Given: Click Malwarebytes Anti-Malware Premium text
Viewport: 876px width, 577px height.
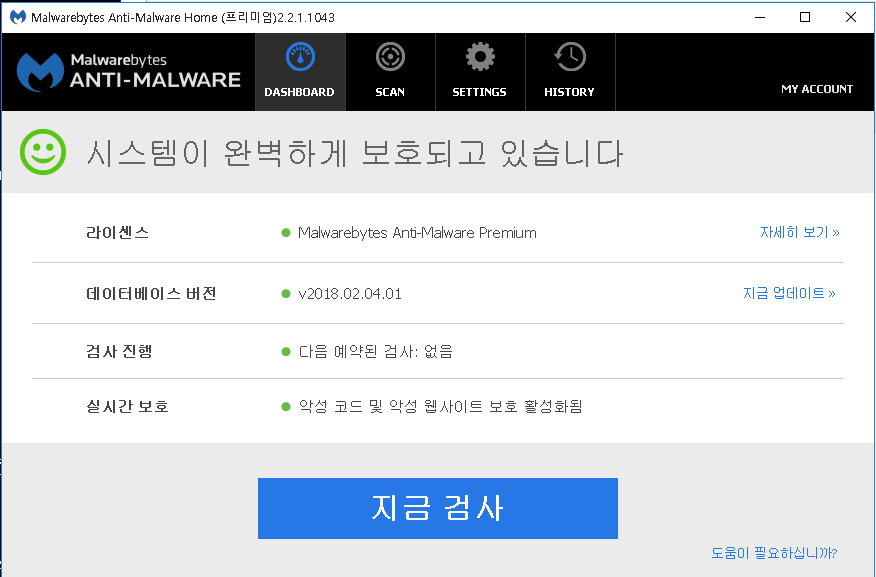Looking at the screenshot, I should [x=417, y=232].
